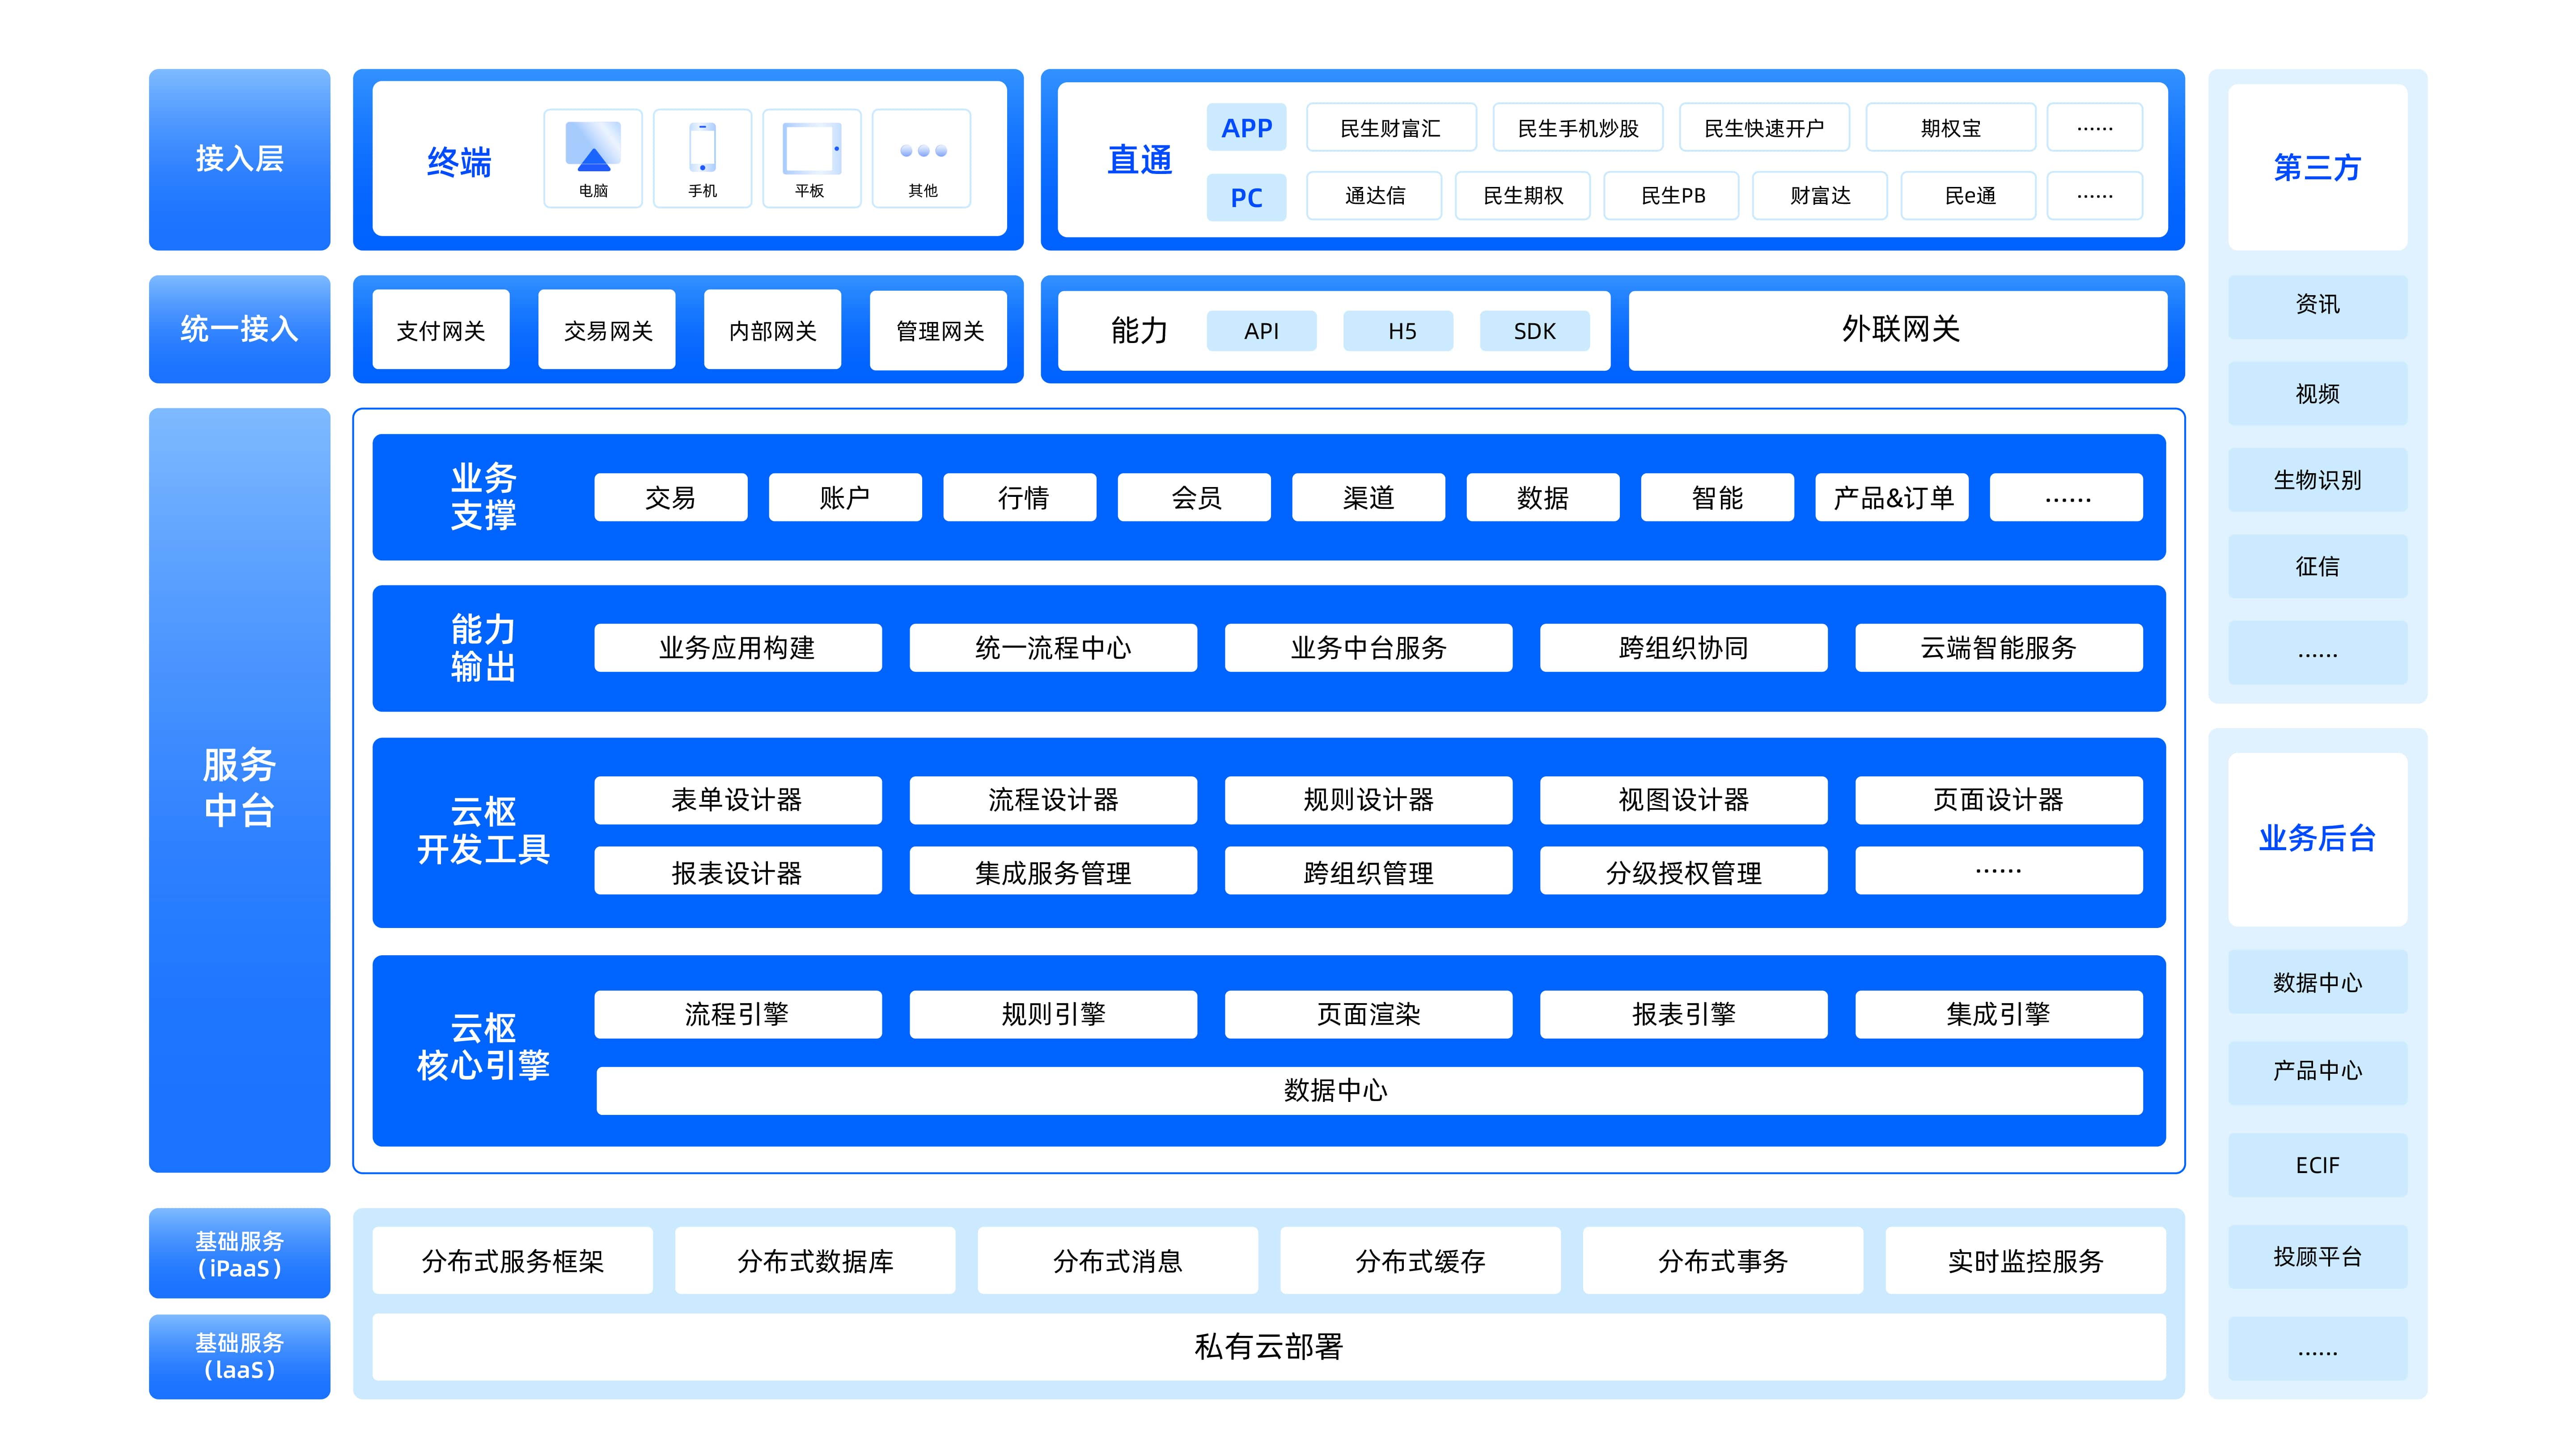The image size is (2576, 1449).
Task: Click the 私有云部署 bar
Action: coord(1269,1347)
